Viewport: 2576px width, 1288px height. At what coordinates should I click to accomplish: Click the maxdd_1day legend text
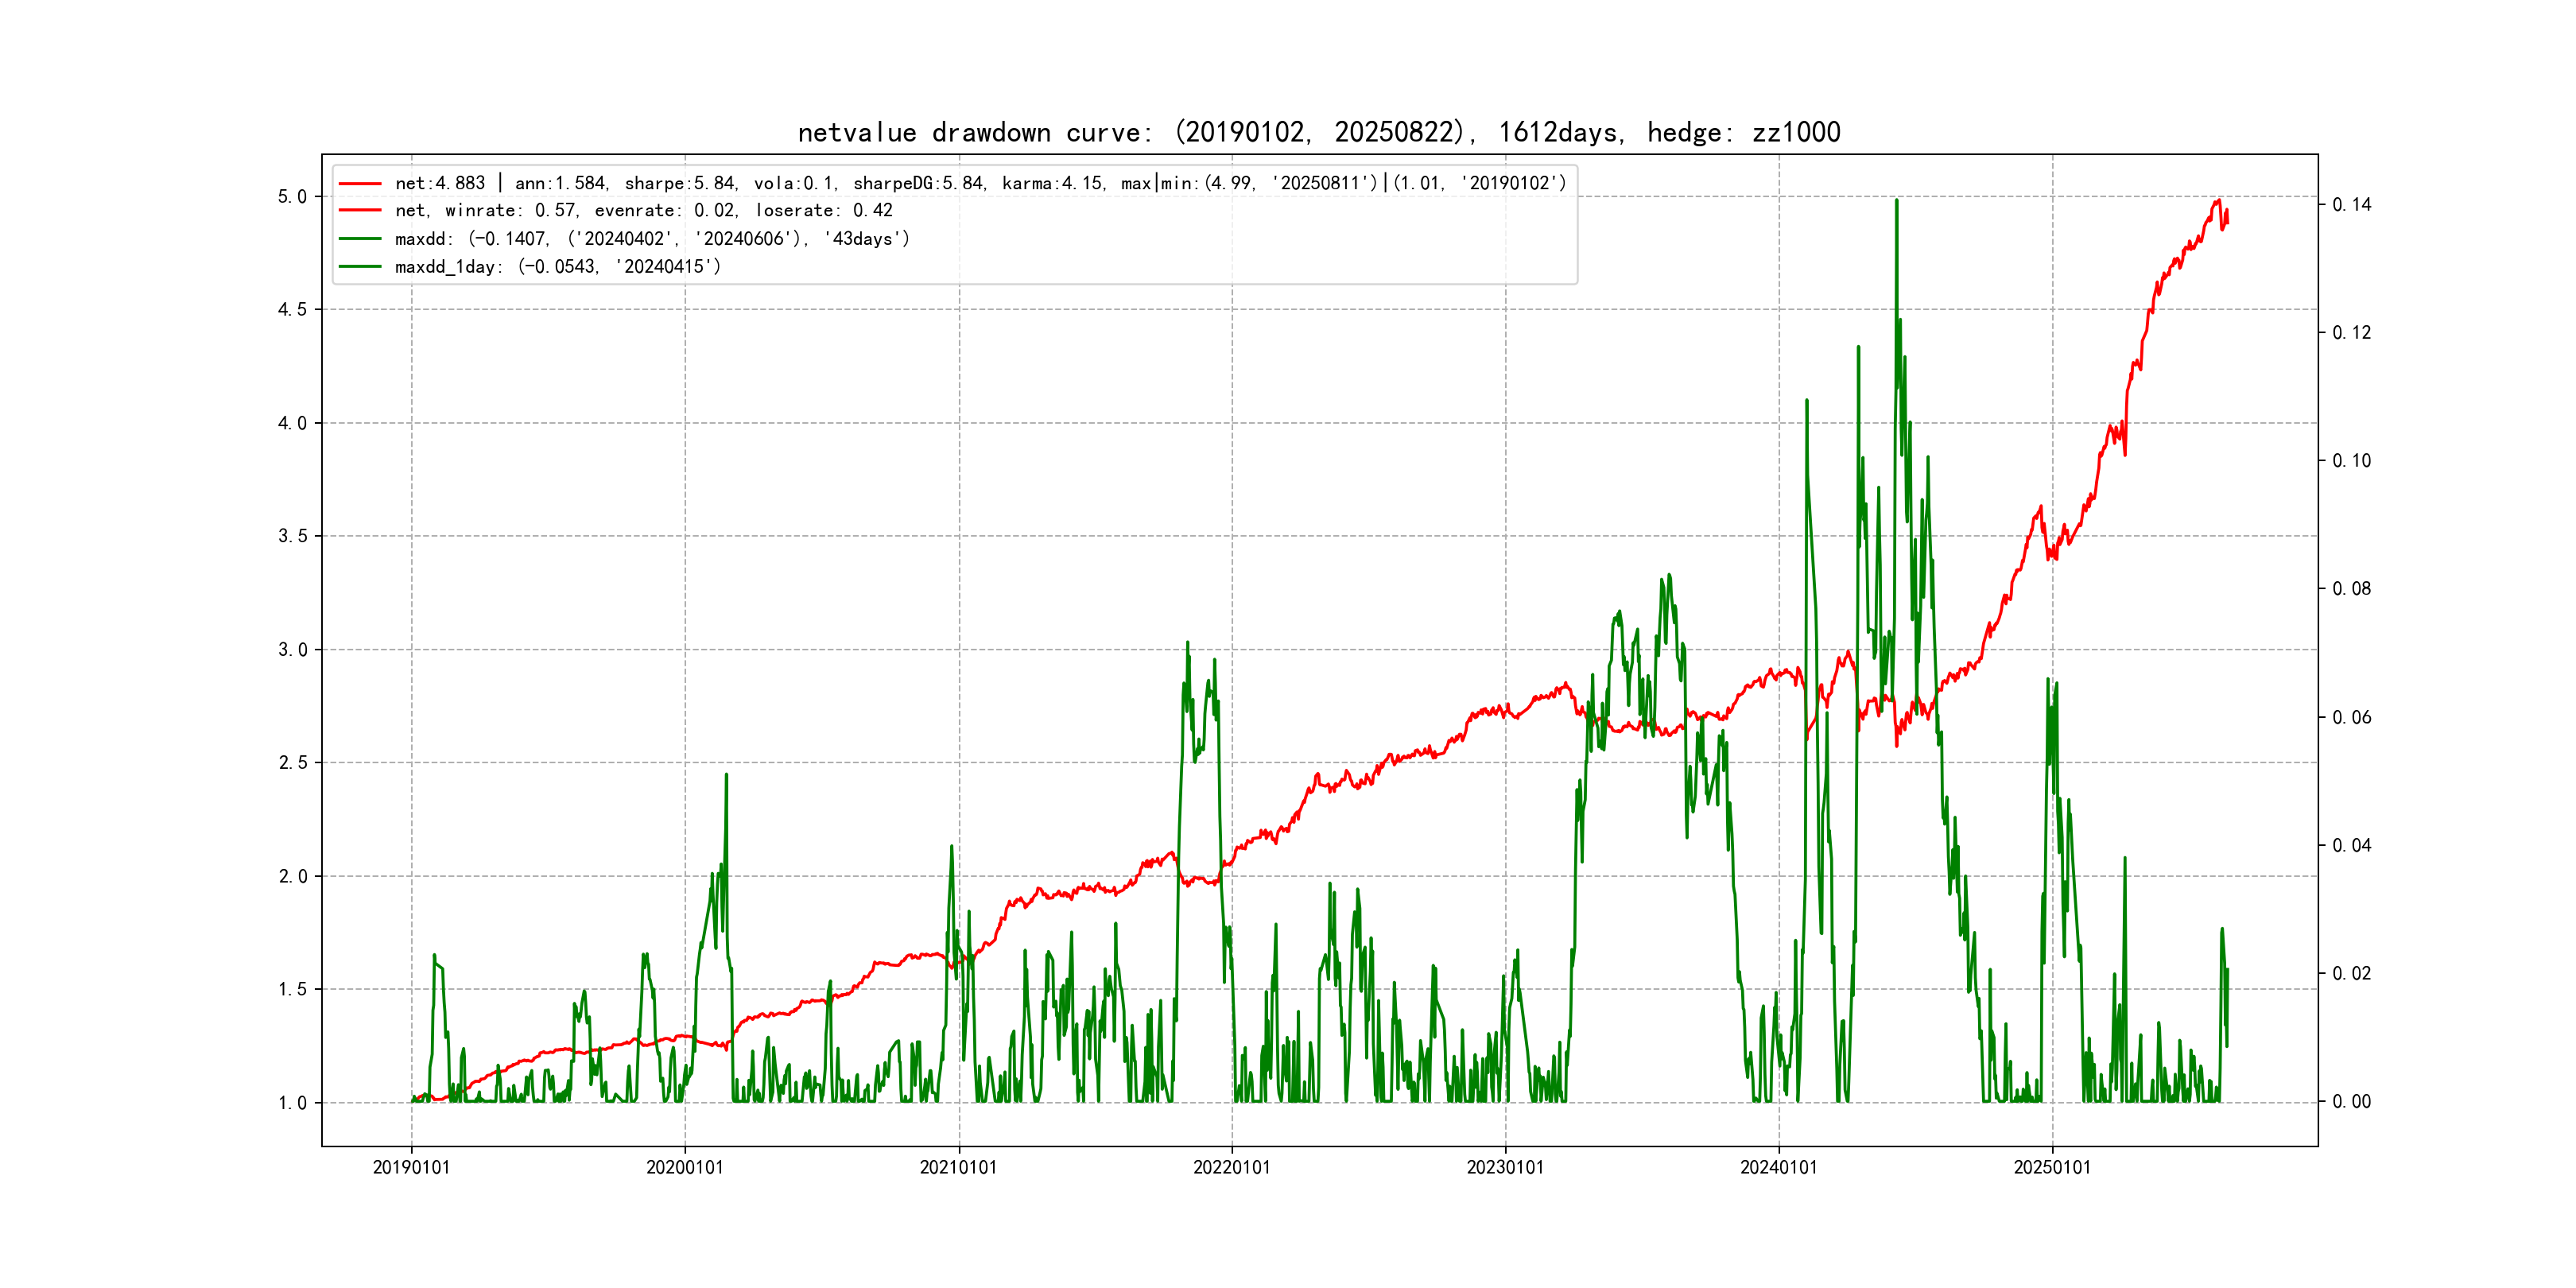click(x=557, y=267)
